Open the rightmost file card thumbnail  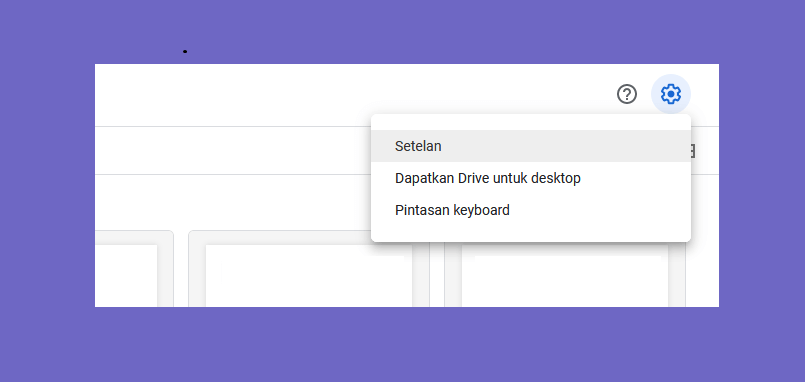coord(565,274)
